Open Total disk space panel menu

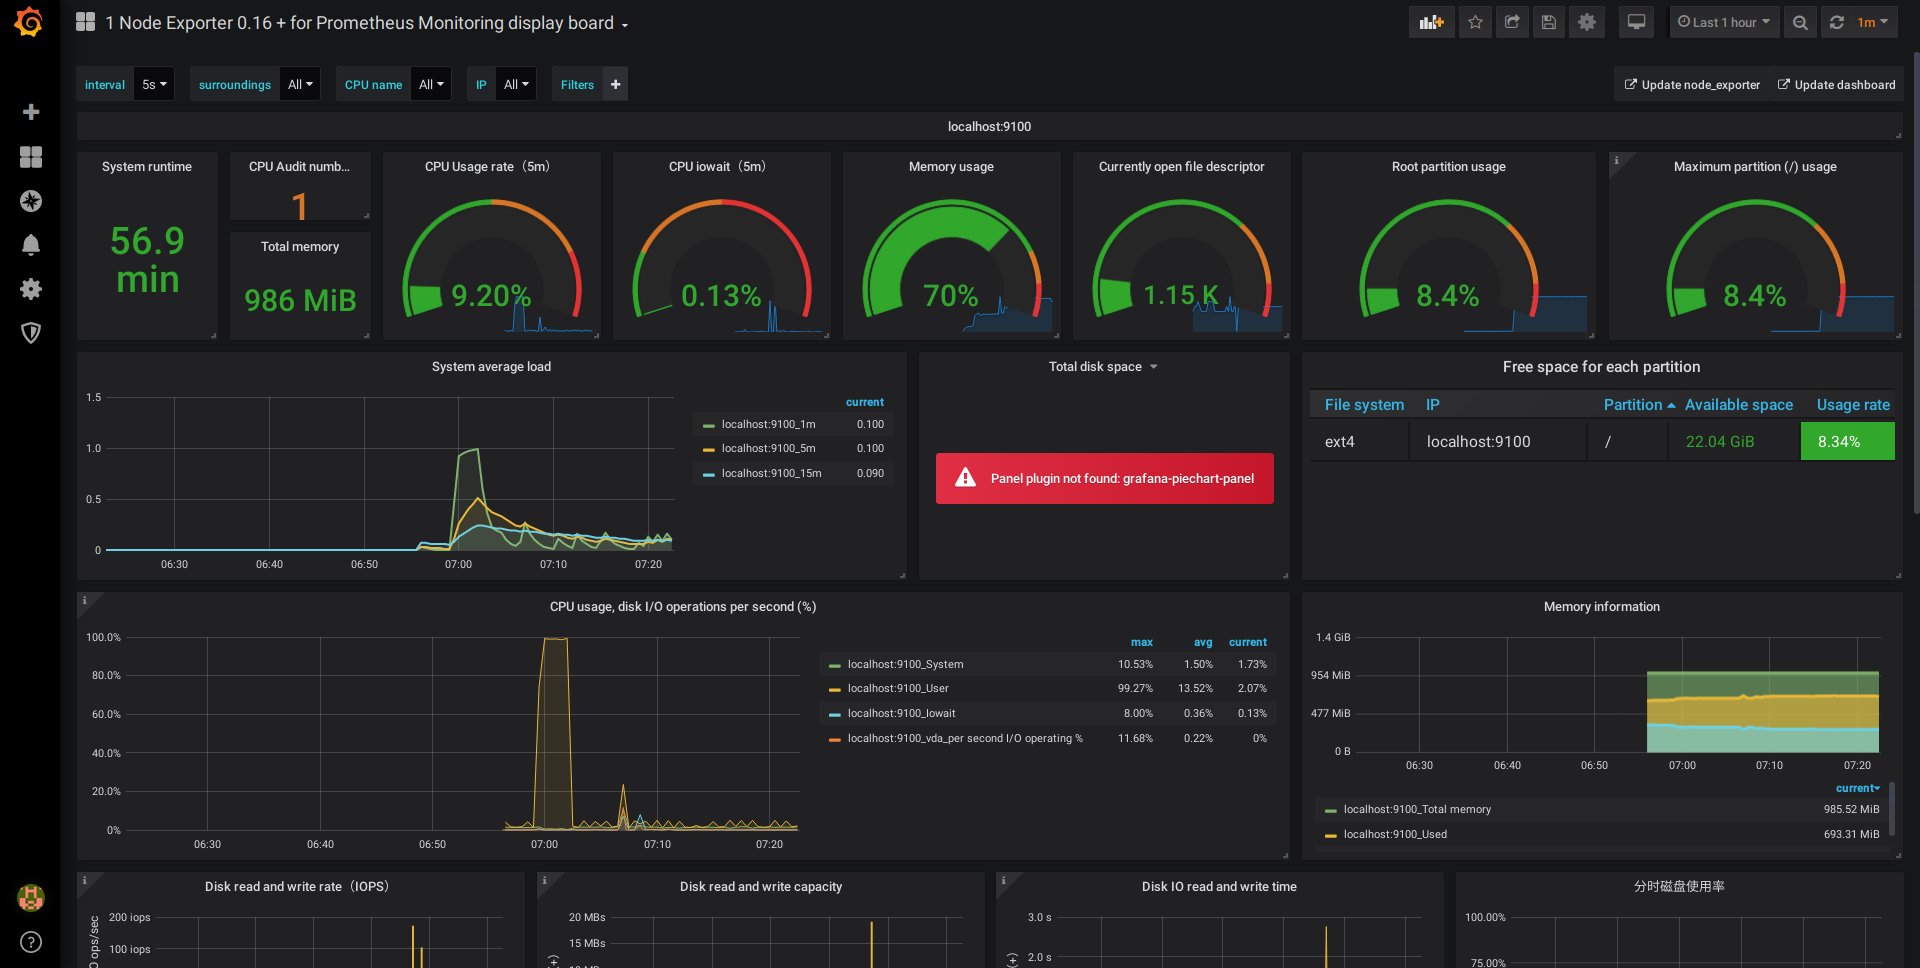pos(1103,366)
